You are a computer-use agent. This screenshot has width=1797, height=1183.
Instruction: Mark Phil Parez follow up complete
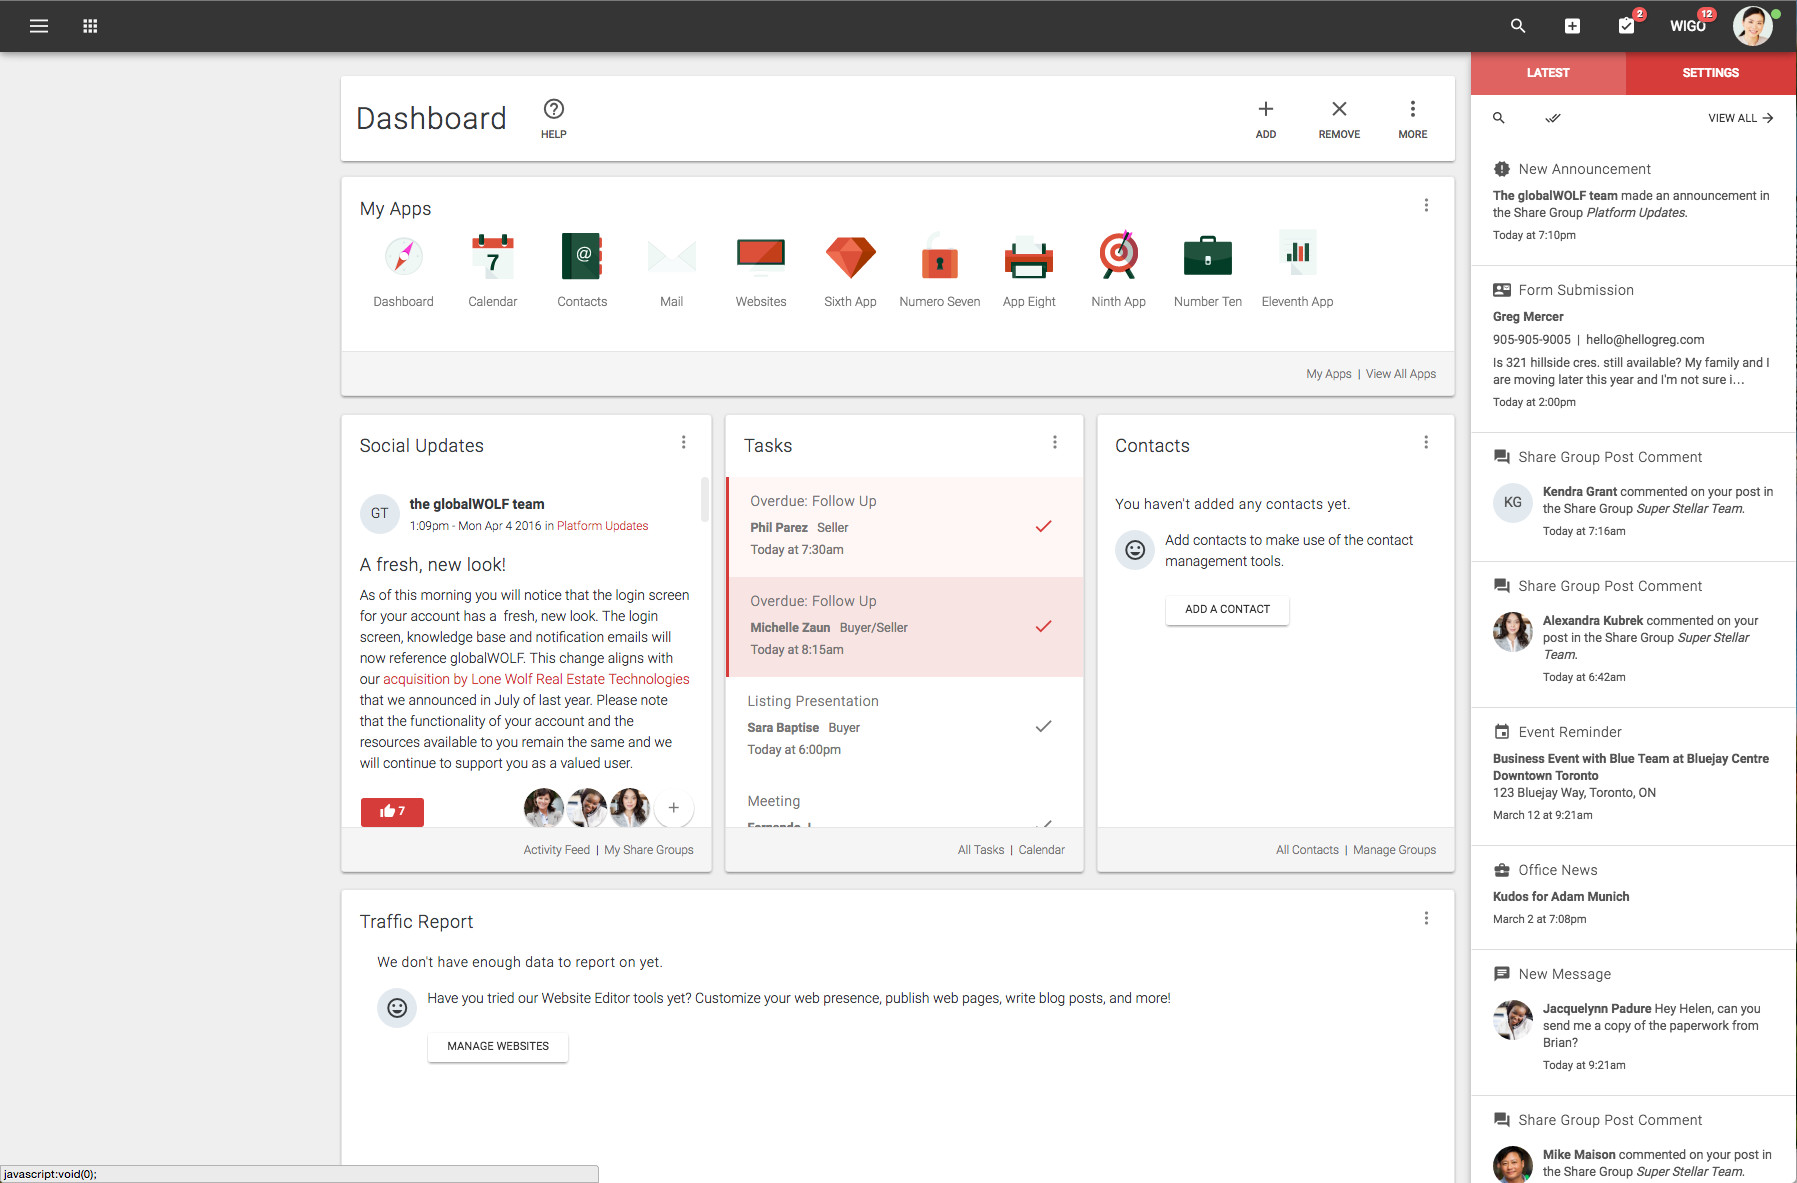tap(1043, 526)
